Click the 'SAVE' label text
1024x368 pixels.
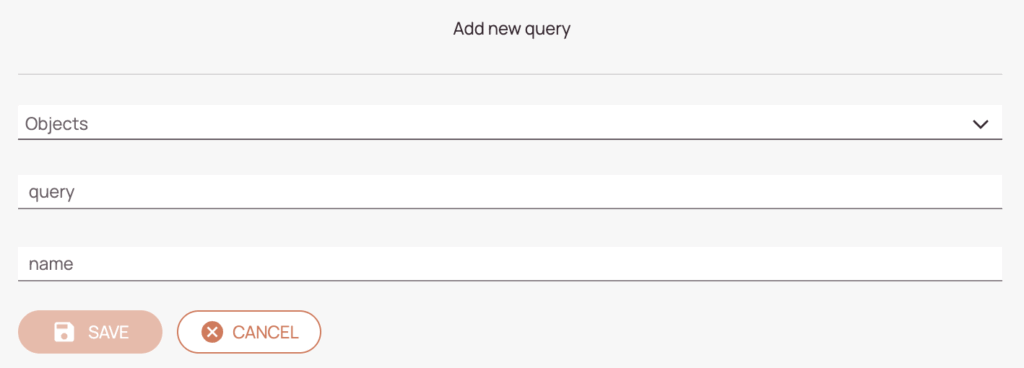point(108,332)
